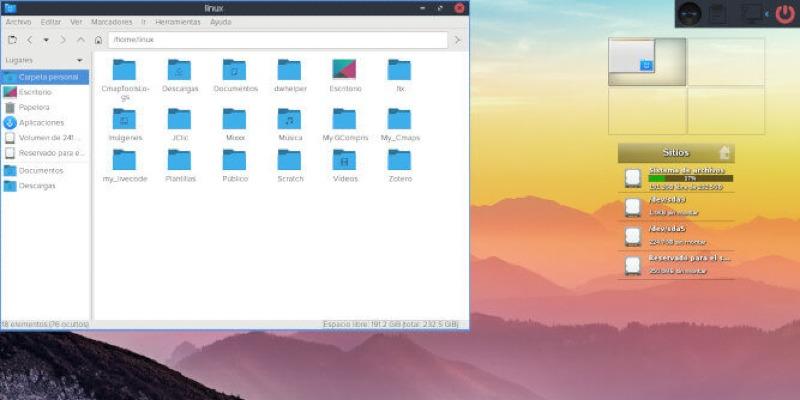Click the go arrow beside the path bar
800x400 pixels.
click(x=457, y=40)
